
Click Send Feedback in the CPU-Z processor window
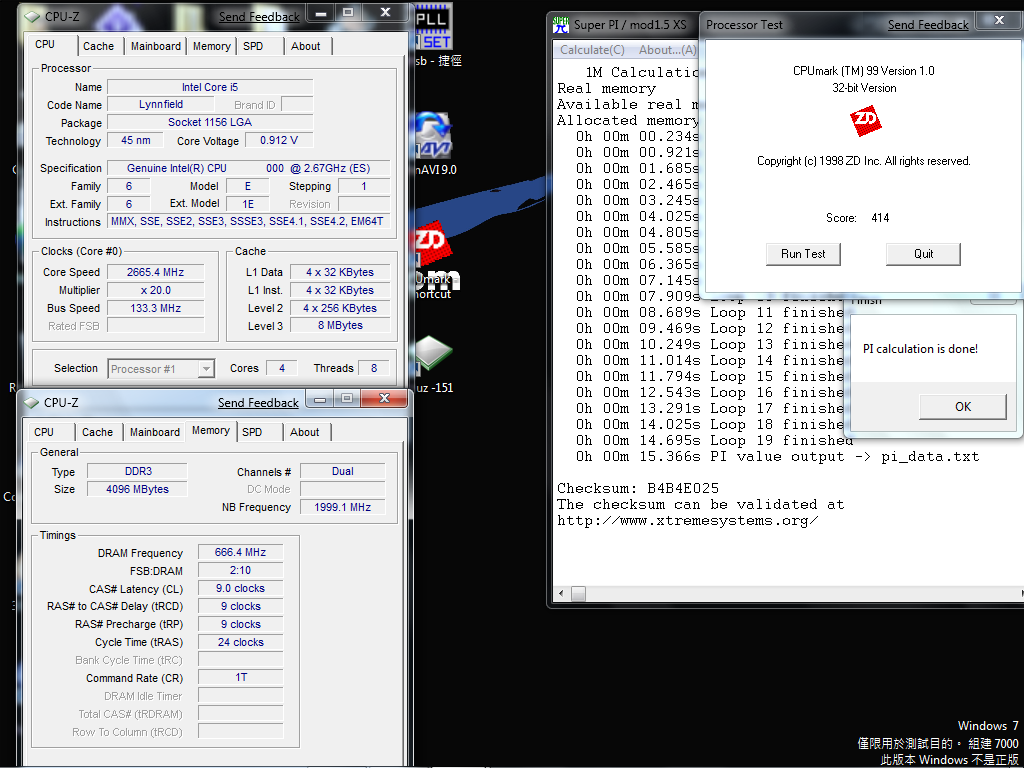259,17
